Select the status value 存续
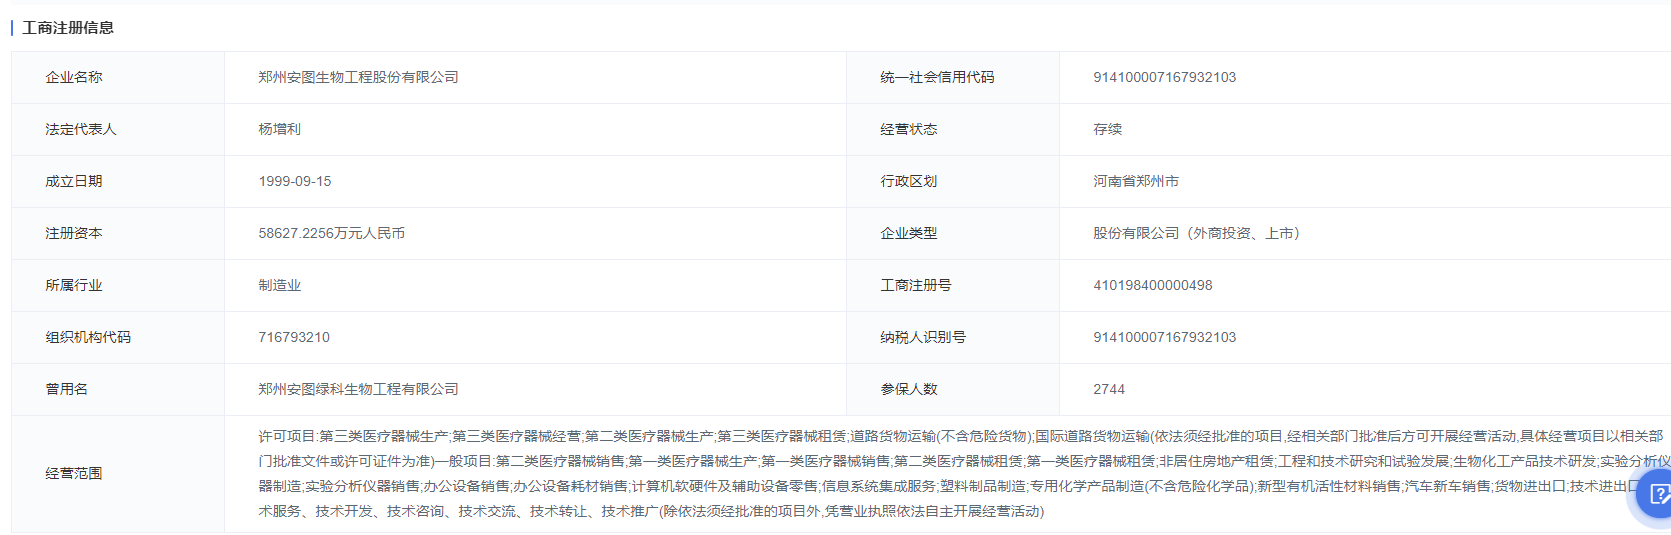This screenshot has height=535, width=1671. coord(1107,129)
